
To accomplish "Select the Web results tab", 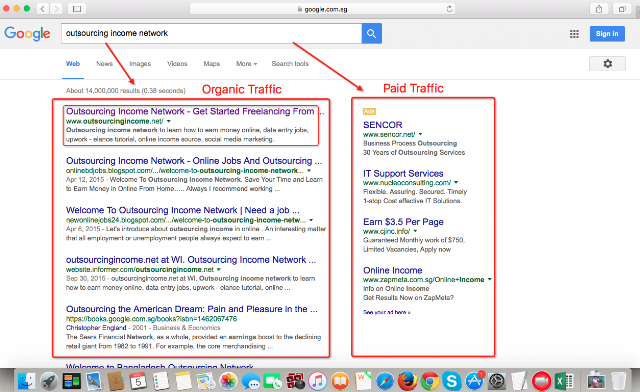I will click(x=73, y=64).
